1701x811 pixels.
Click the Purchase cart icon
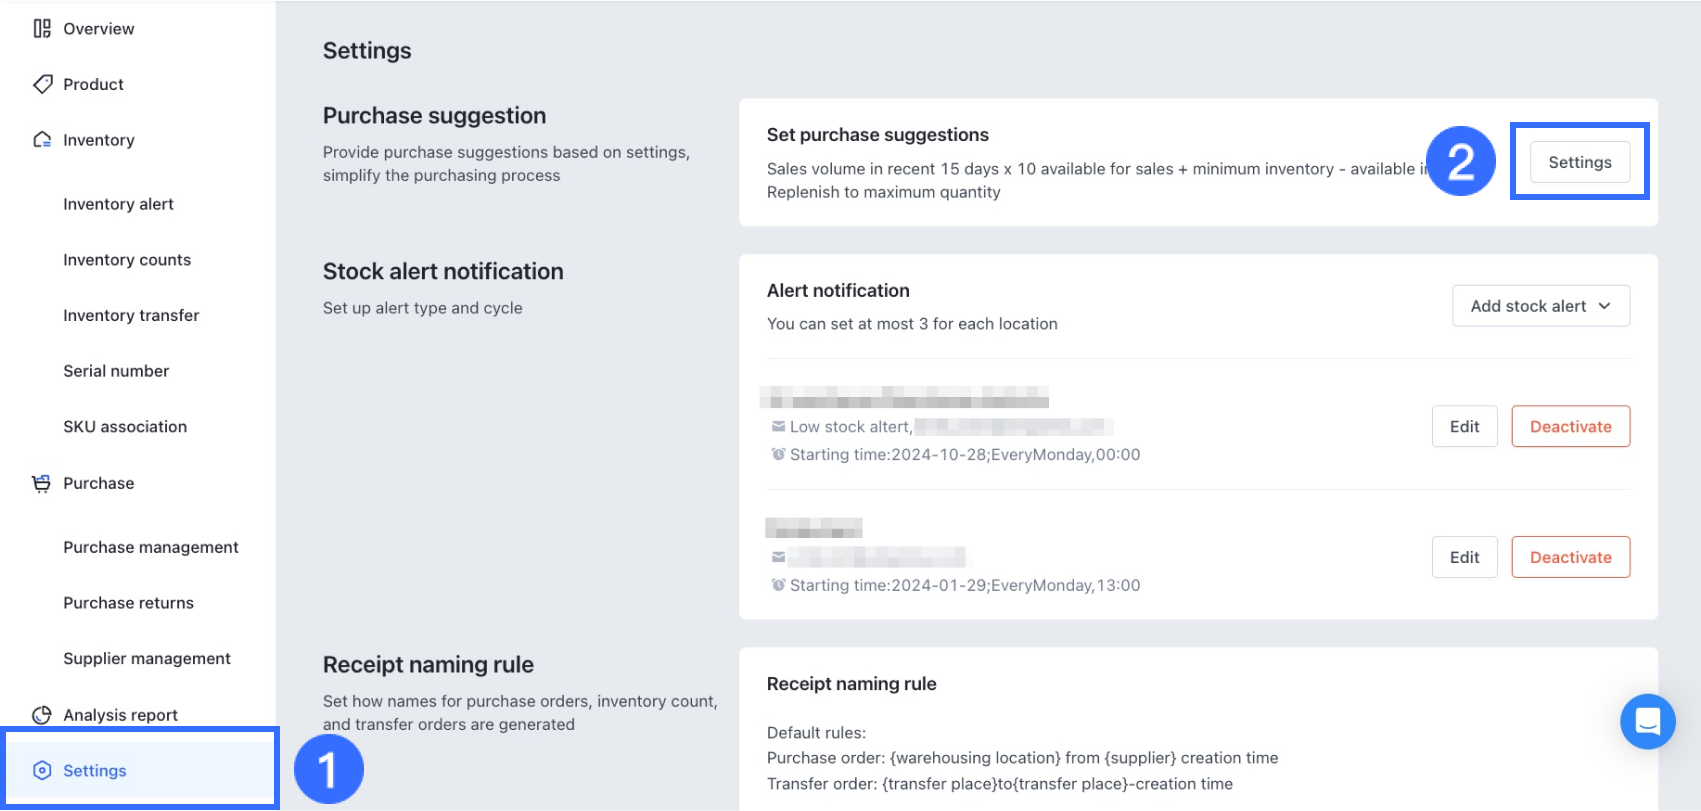(x=42, y=484)
